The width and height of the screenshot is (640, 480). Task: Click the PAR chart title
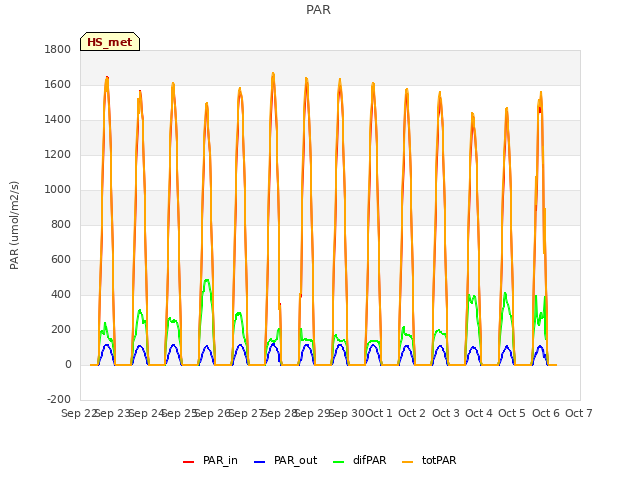point(318,10)
